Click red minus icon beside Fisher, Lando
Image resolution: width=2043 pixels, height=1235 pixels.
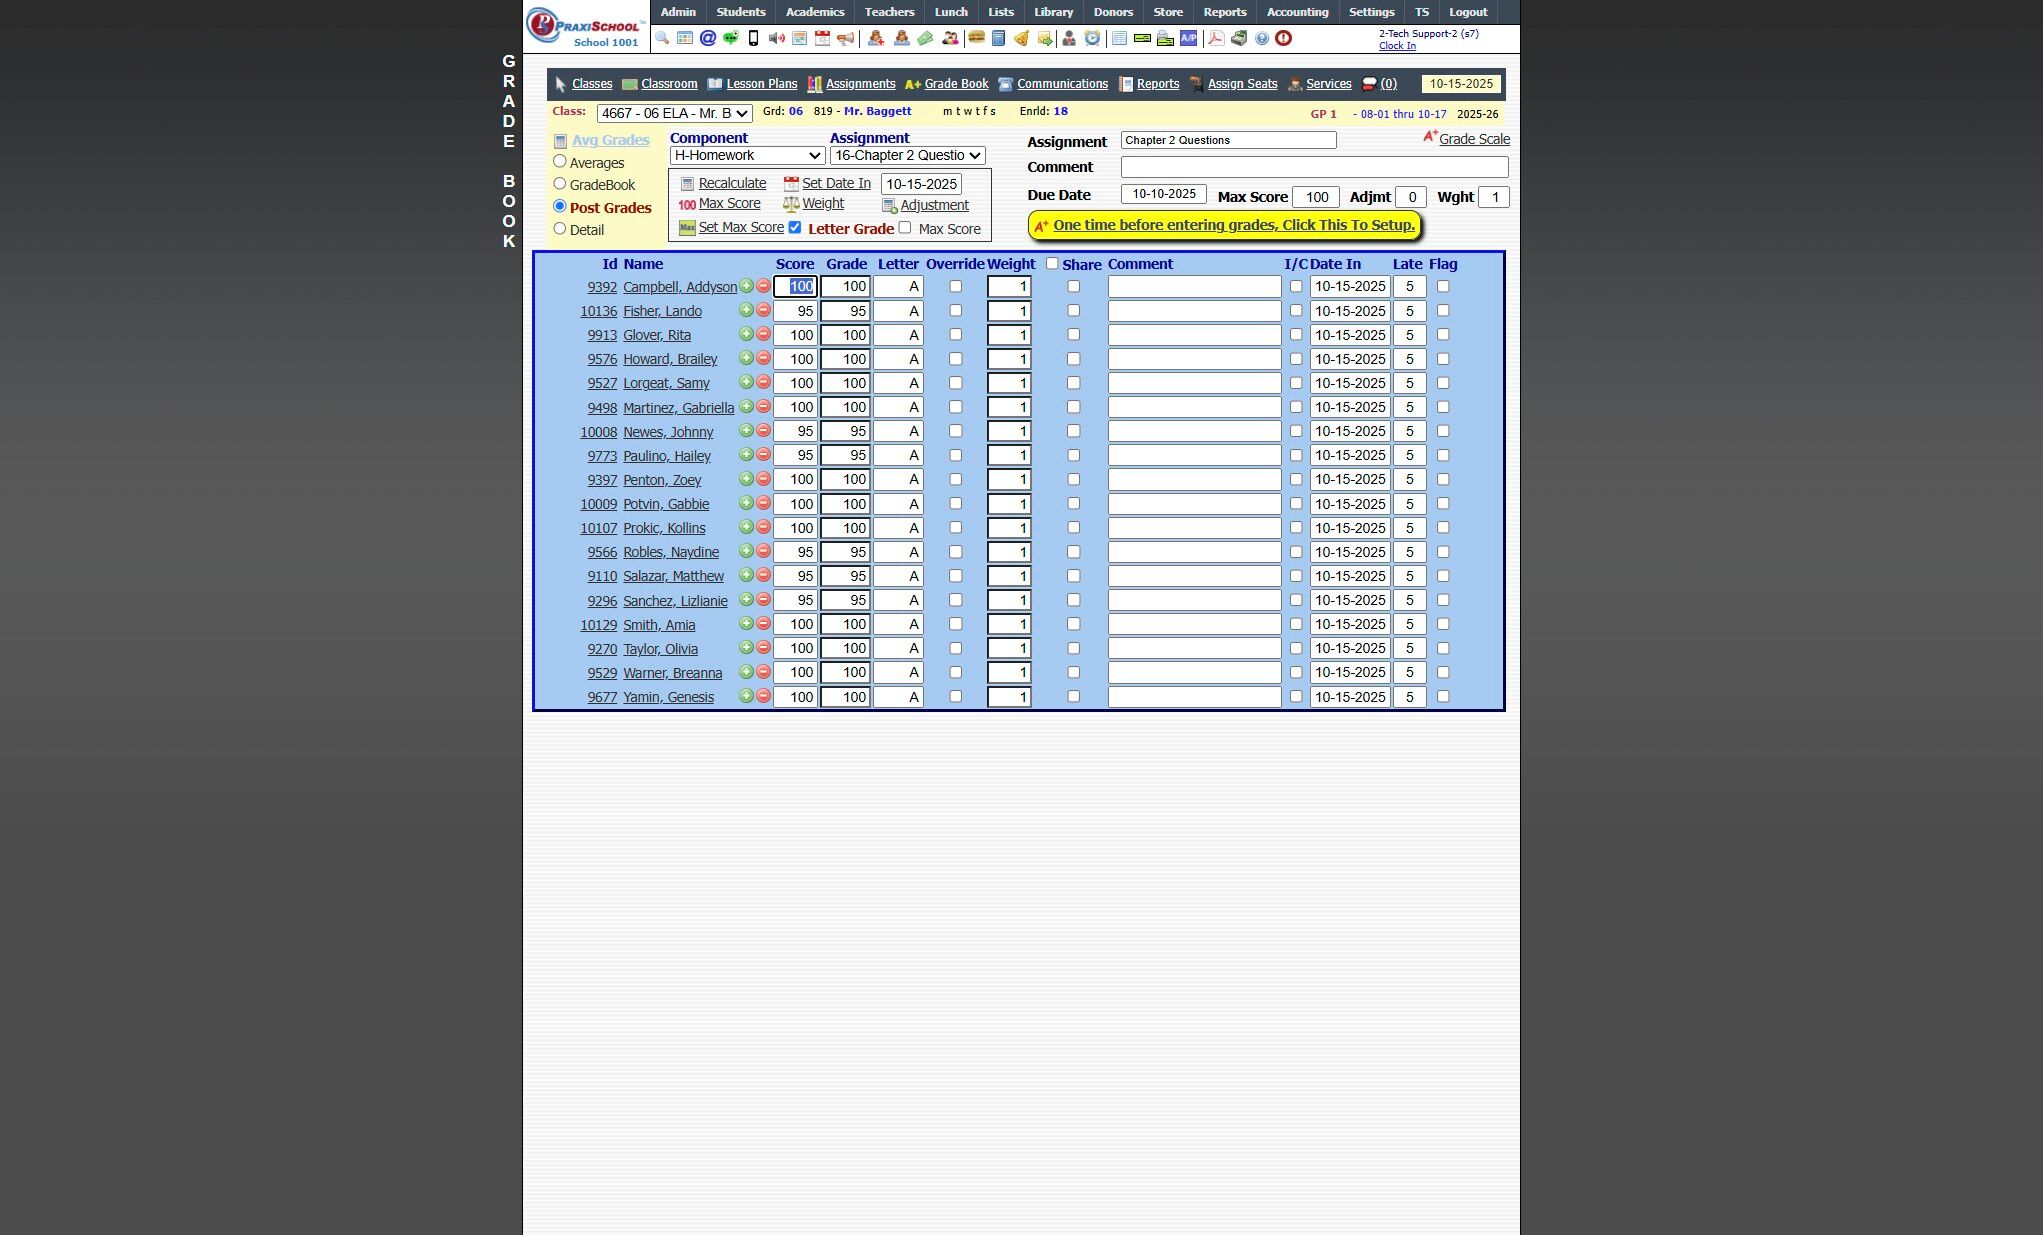point(763,310)
